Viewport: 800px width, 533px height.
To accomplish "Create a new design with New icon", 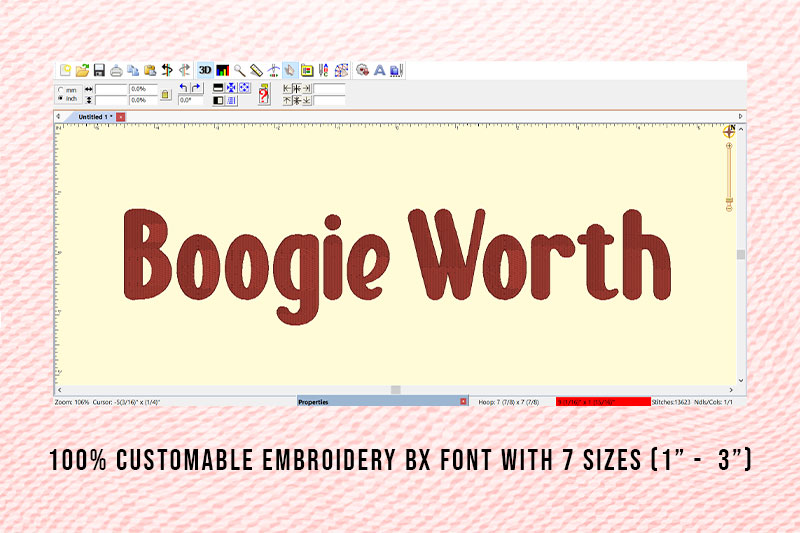I will coord(65,70).
